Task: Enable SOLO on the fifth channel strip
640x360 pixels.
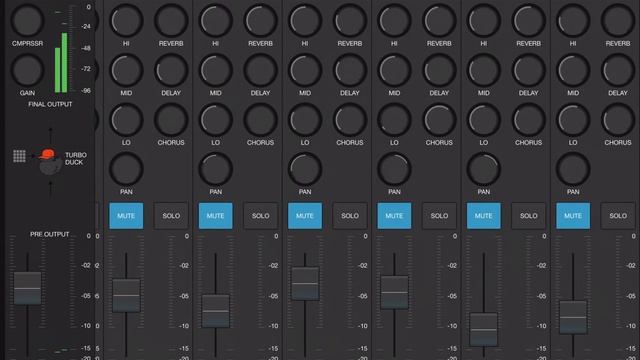Action: (529, 216)
